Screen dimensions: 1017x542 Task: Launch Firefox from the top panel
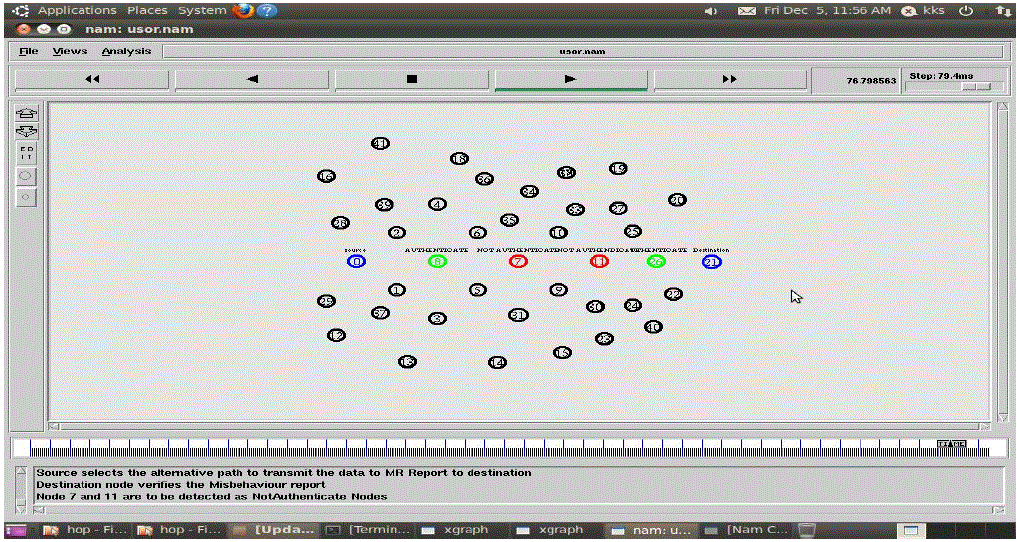[x=243, y=10]
